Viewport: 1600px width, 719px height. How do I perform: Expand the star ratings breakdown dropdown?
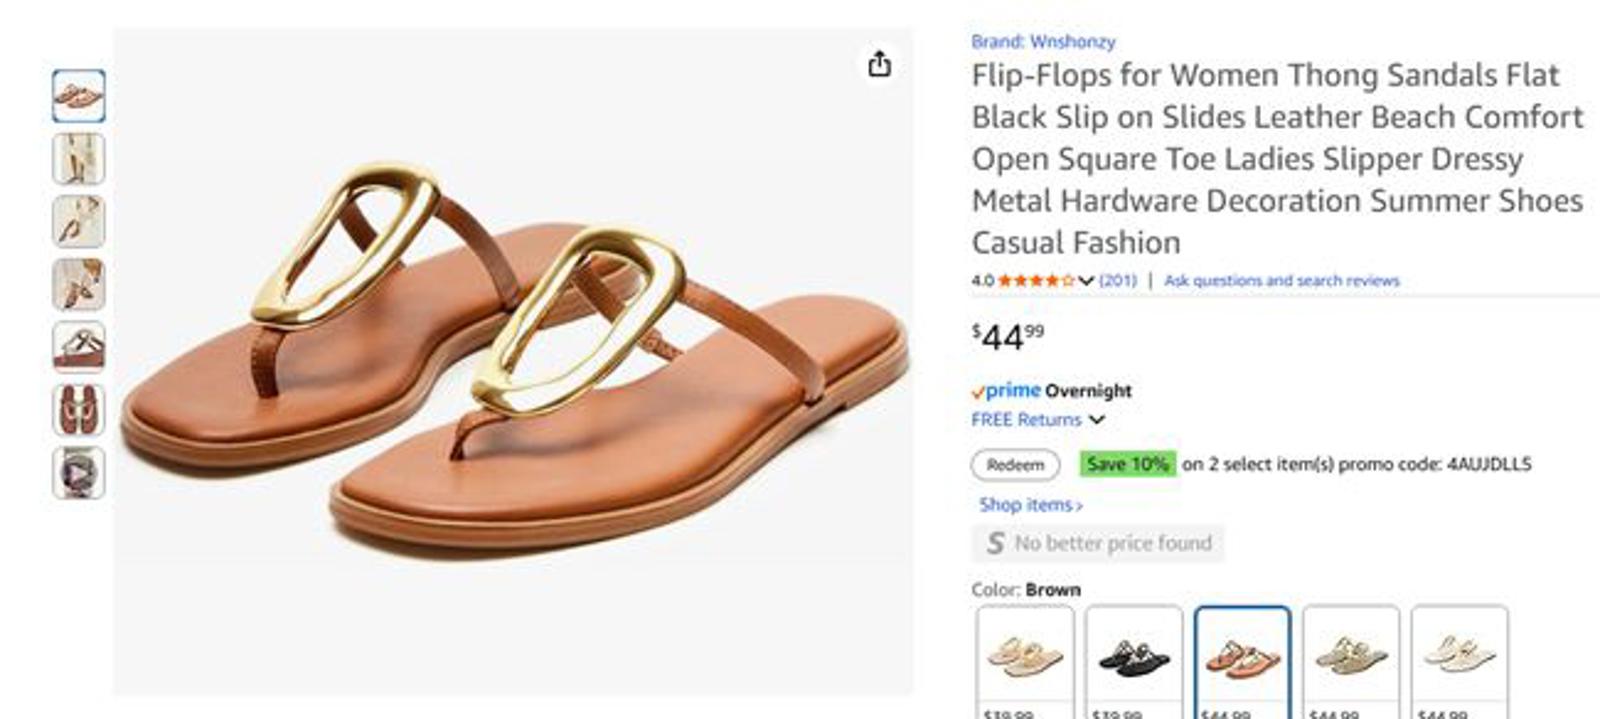point(1085,281)
